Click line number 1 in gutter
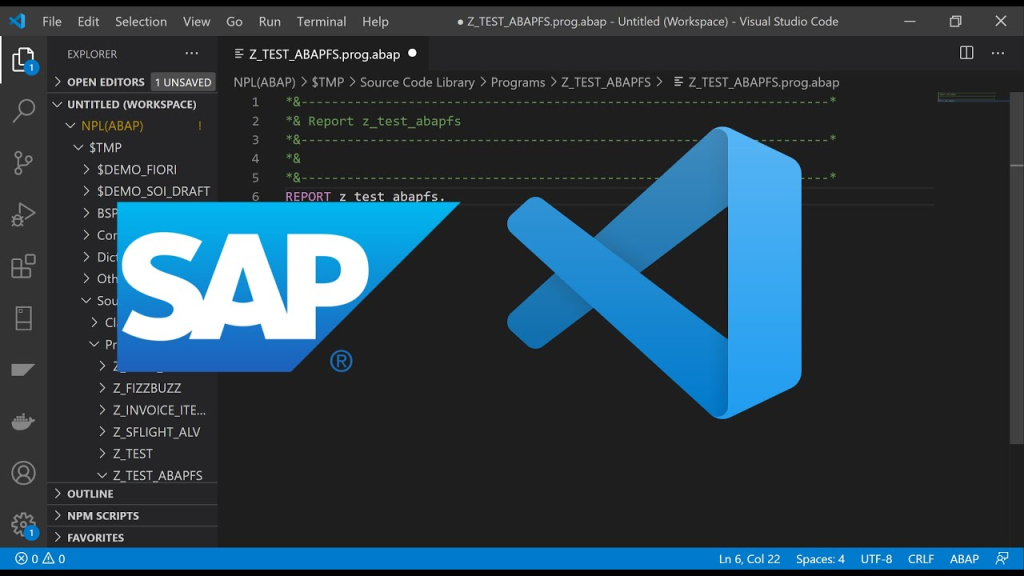Viewport: 1024px width, 576px height. pos(255,102)
